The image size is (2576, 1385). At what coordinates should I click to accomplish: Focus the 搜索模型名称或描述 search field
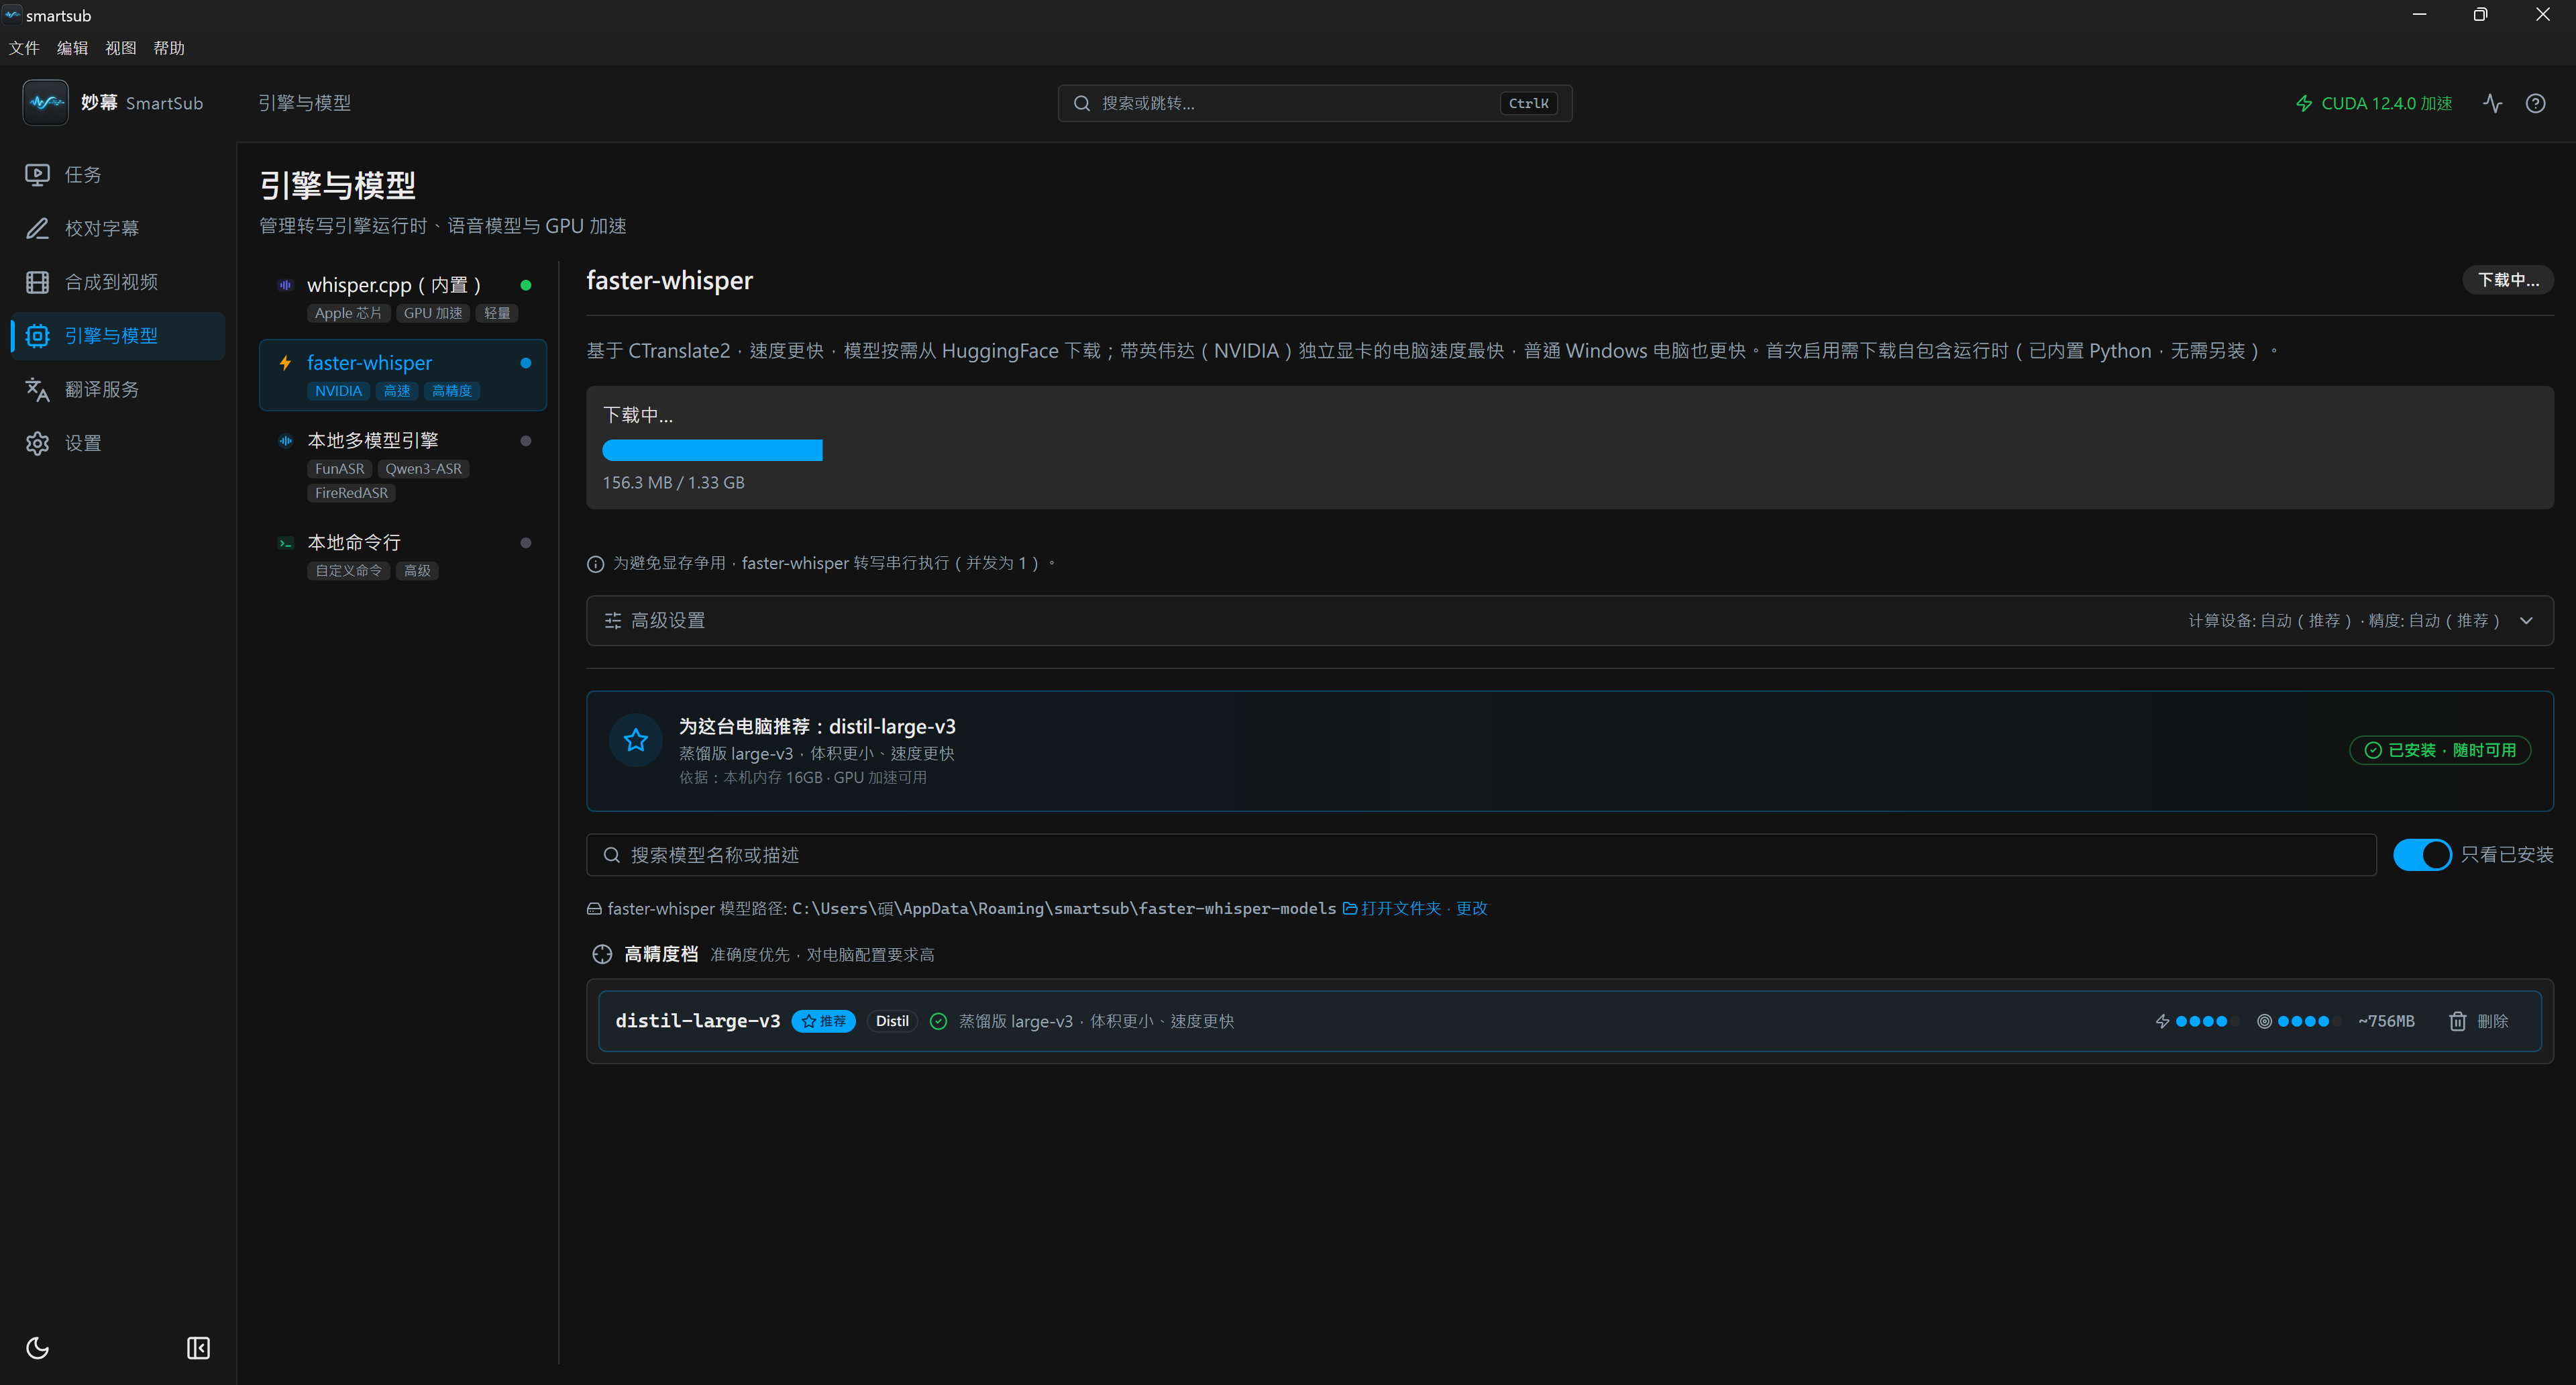tap(1480, 855)
